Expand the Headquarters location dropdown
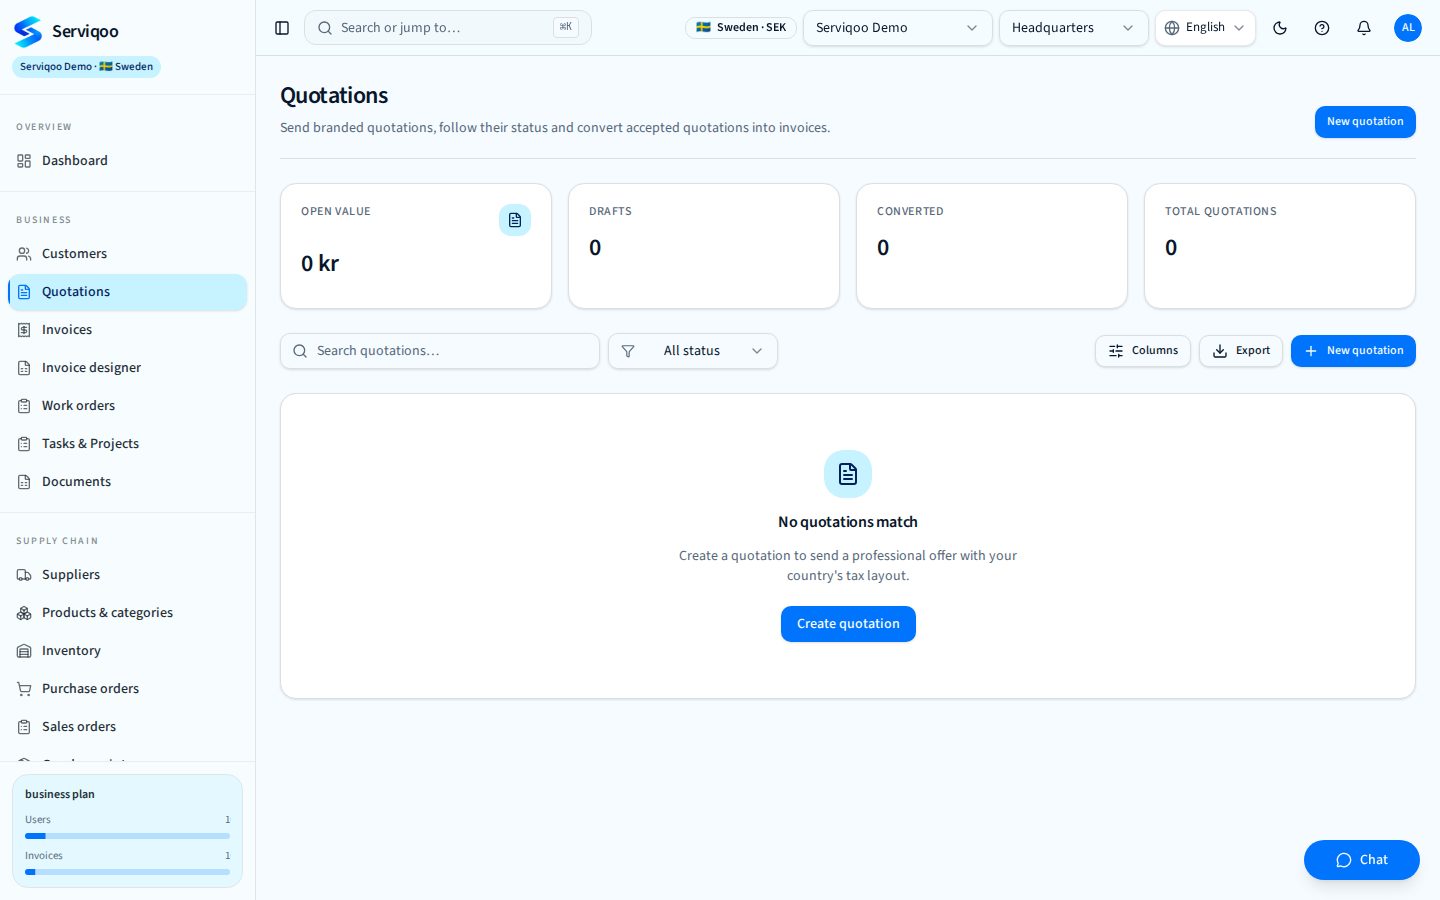Screen dimensions: 1440x900 (x=1074, y=28)
